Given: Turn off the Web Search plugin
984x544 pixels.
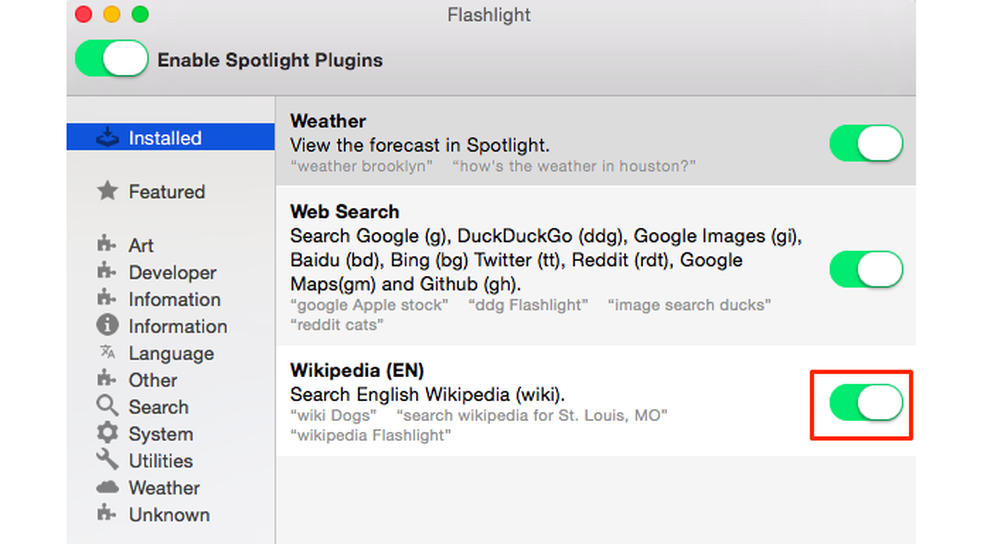Looking at the screenshot, I should click(x=866, y=269).
